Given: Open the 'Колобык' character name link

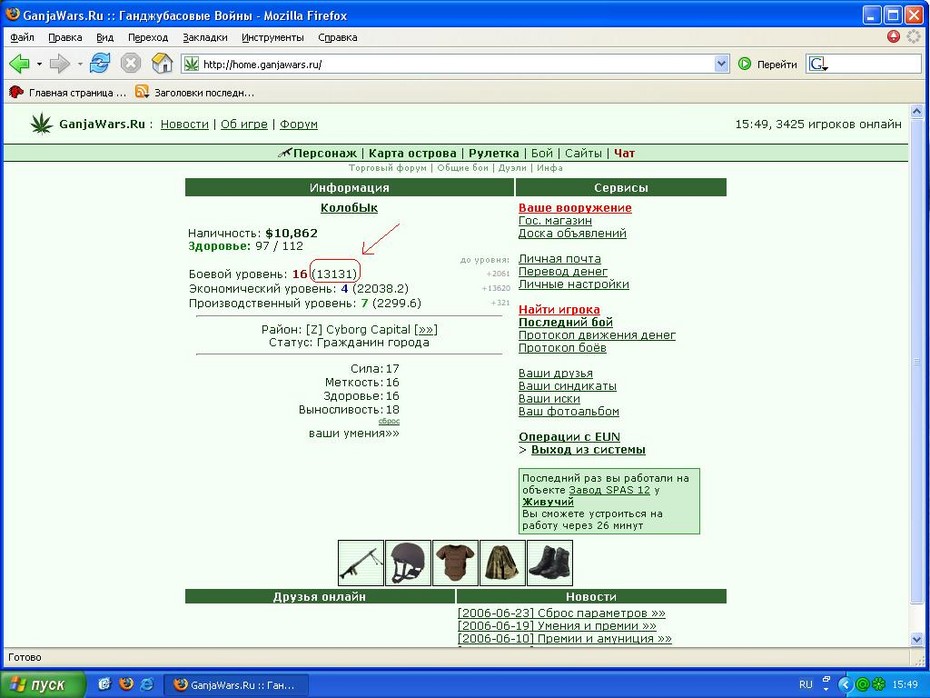Looking at the screenshot, I should 349,208.
